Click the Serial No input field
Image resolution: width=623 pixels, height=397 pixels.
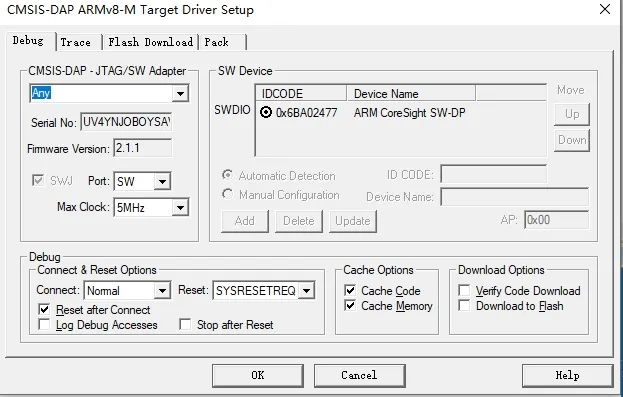(126, 122)
